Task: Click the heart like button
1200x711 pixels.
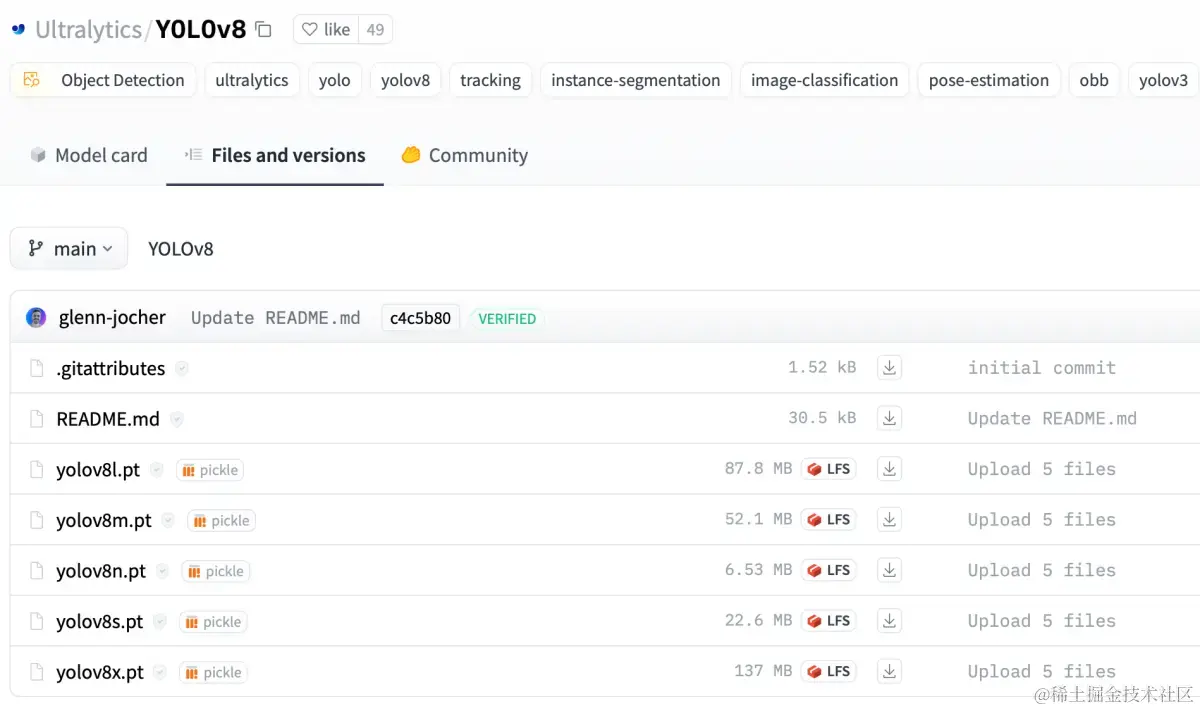Action: (x=326, y=30)
